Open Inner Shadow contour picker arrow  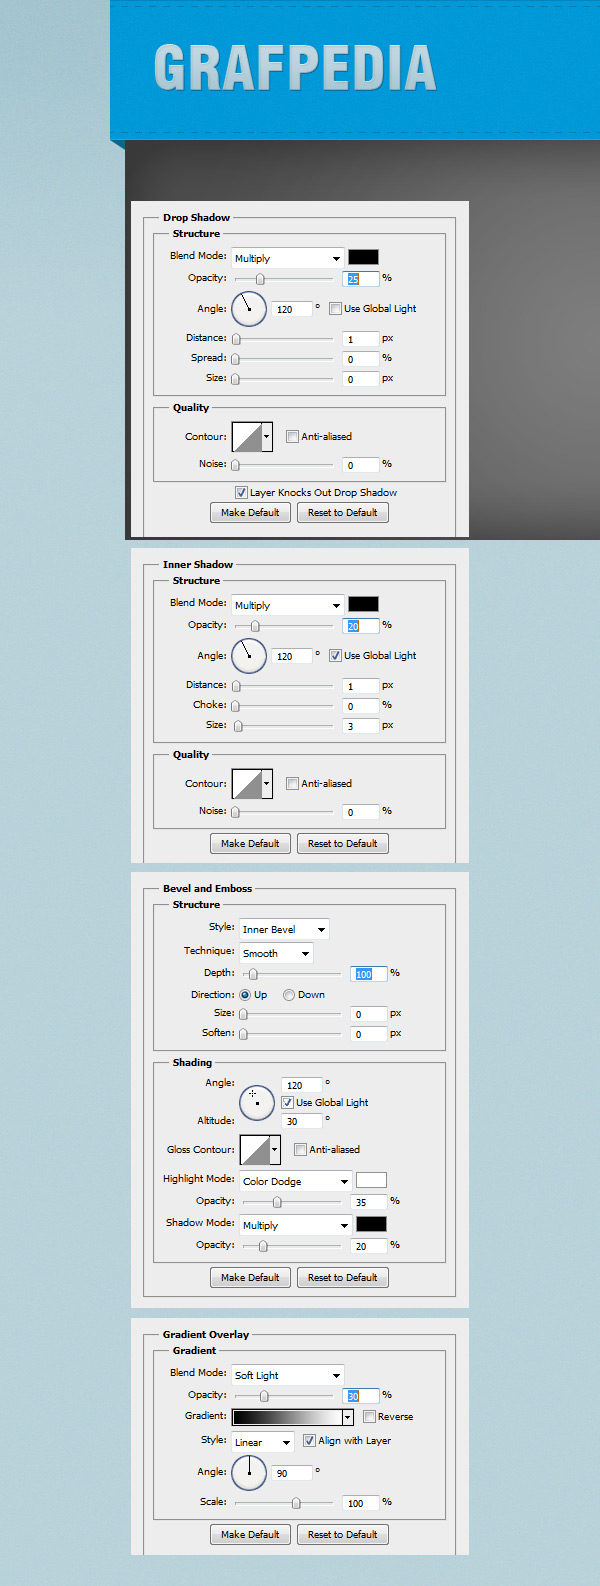click(x=267, y=784)
